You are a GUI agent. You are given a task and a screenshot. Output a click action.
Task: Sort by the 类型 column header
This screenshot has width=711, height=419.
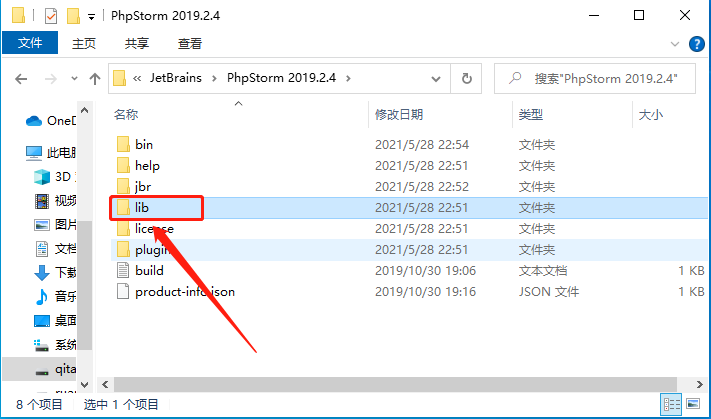click(531, 114)
